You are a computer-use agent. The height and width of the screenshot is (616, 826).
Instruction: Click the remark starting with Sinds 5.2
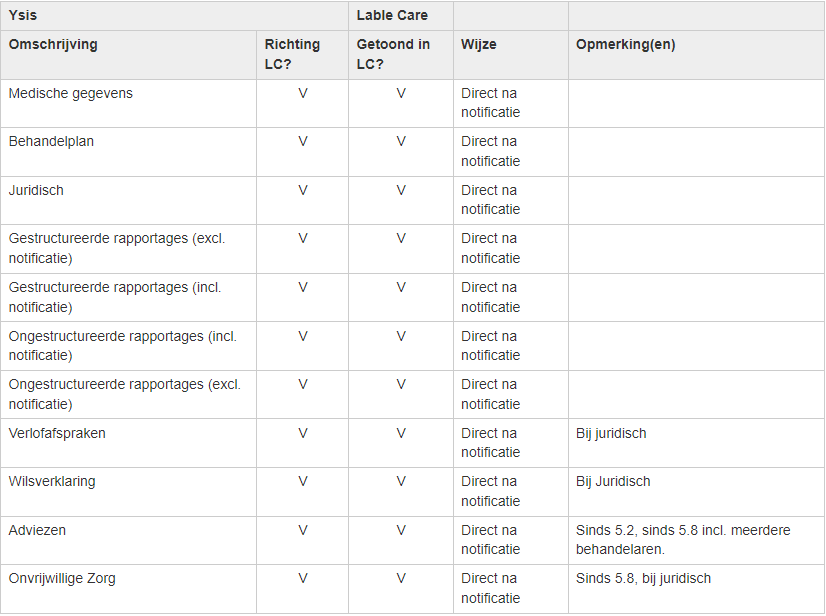pos(683,540)
